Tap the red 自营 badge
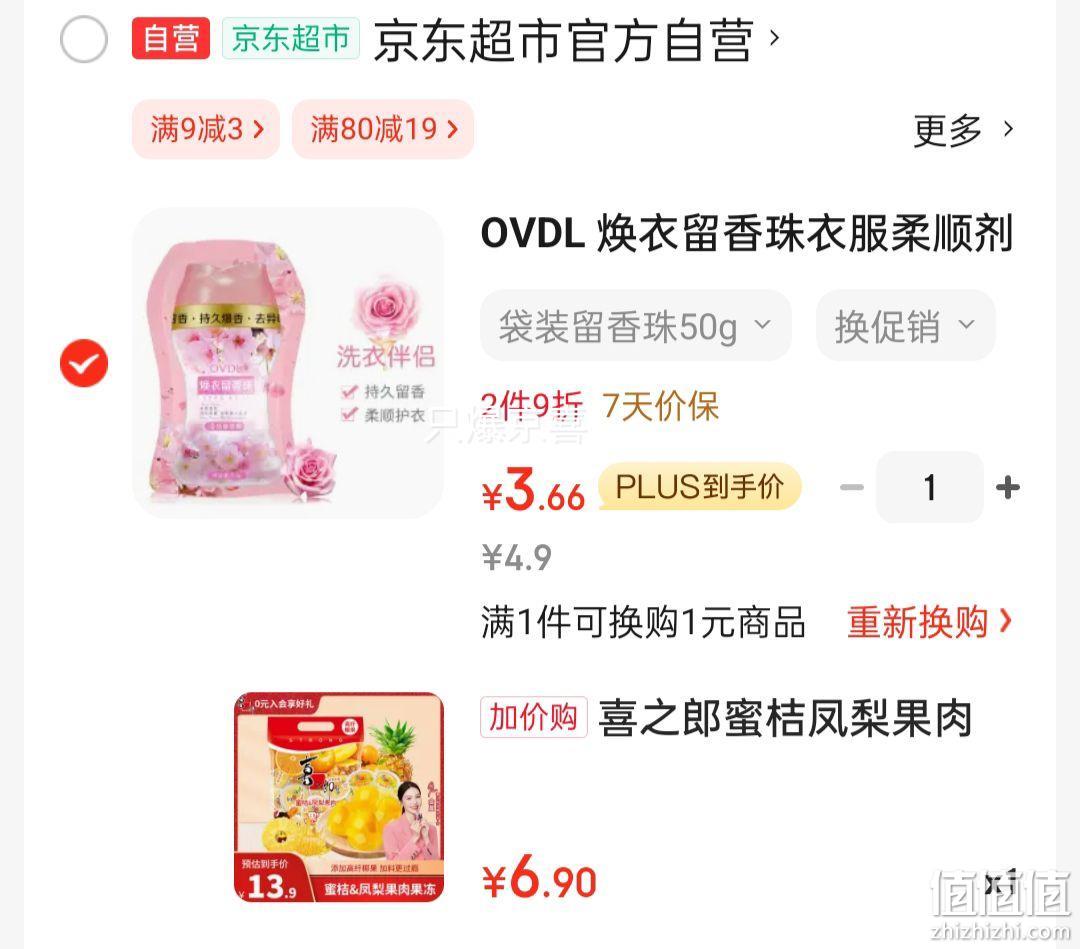This screenshot has width=1080, height=949. tap(171, 39)
